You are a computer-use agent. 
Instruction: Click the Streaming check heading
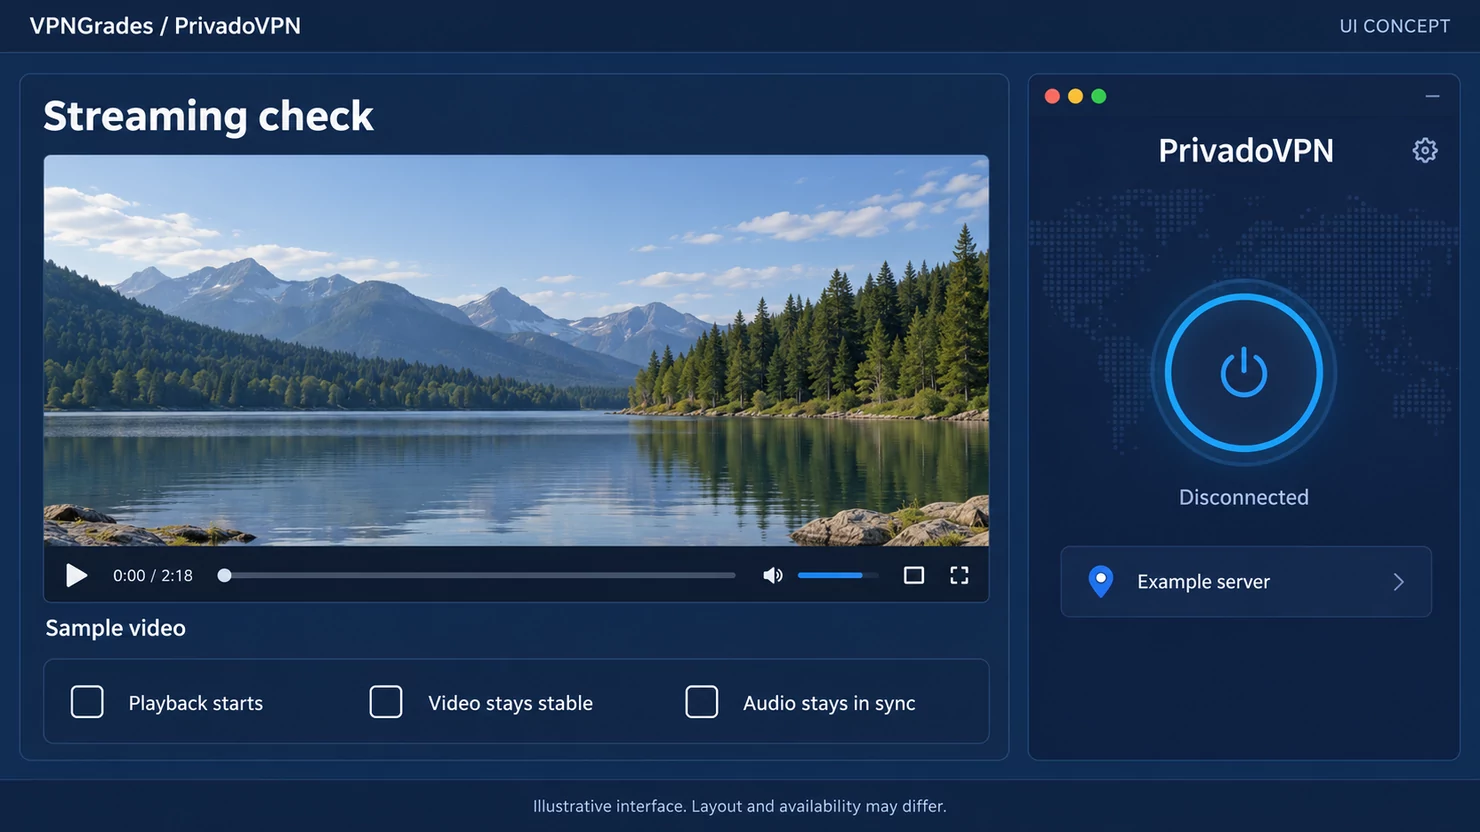(208, 116)
